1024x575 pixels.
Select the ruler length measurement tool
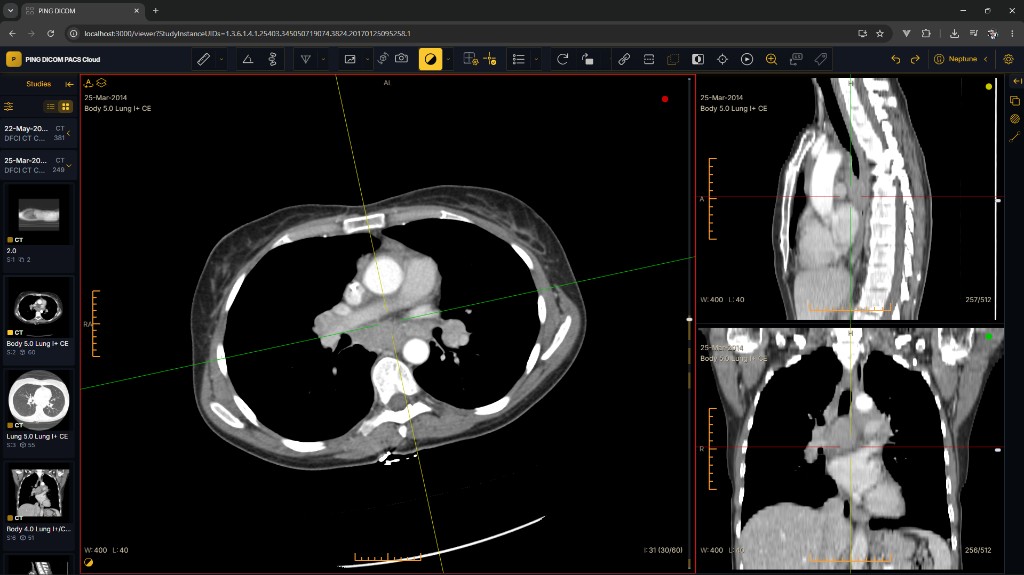tap(203, 59)
